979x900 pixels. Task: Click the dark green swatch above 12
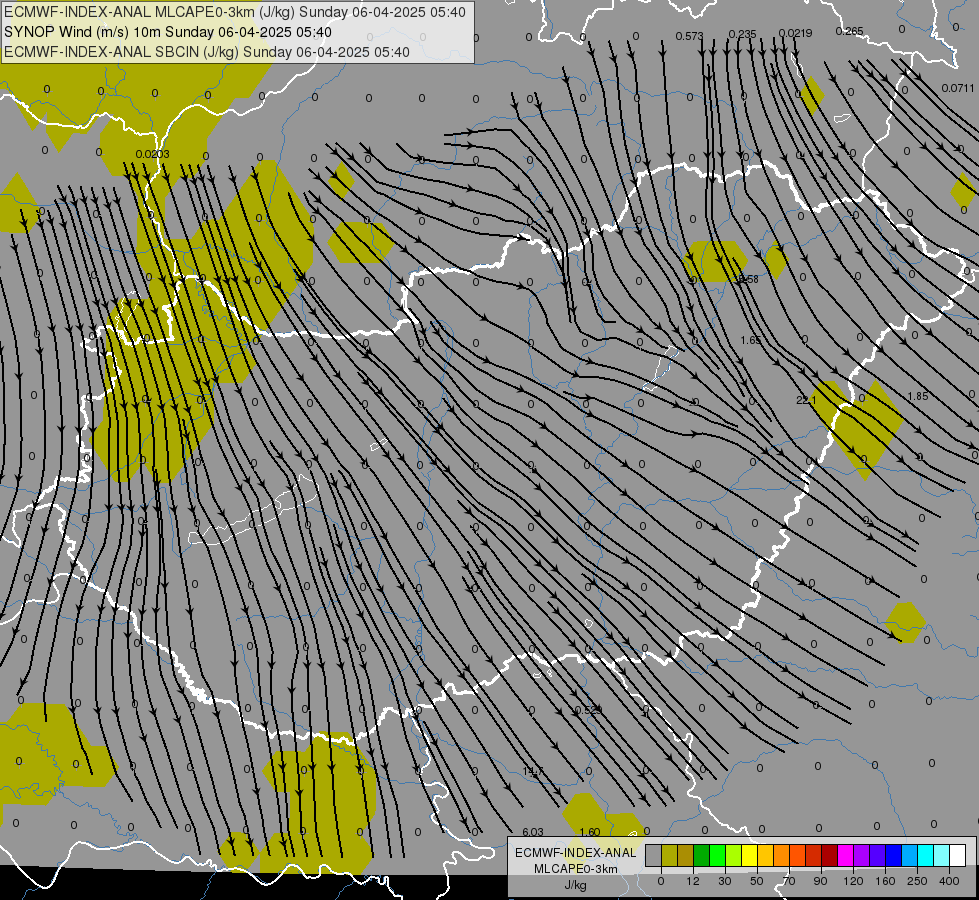[x=701, y=855]
